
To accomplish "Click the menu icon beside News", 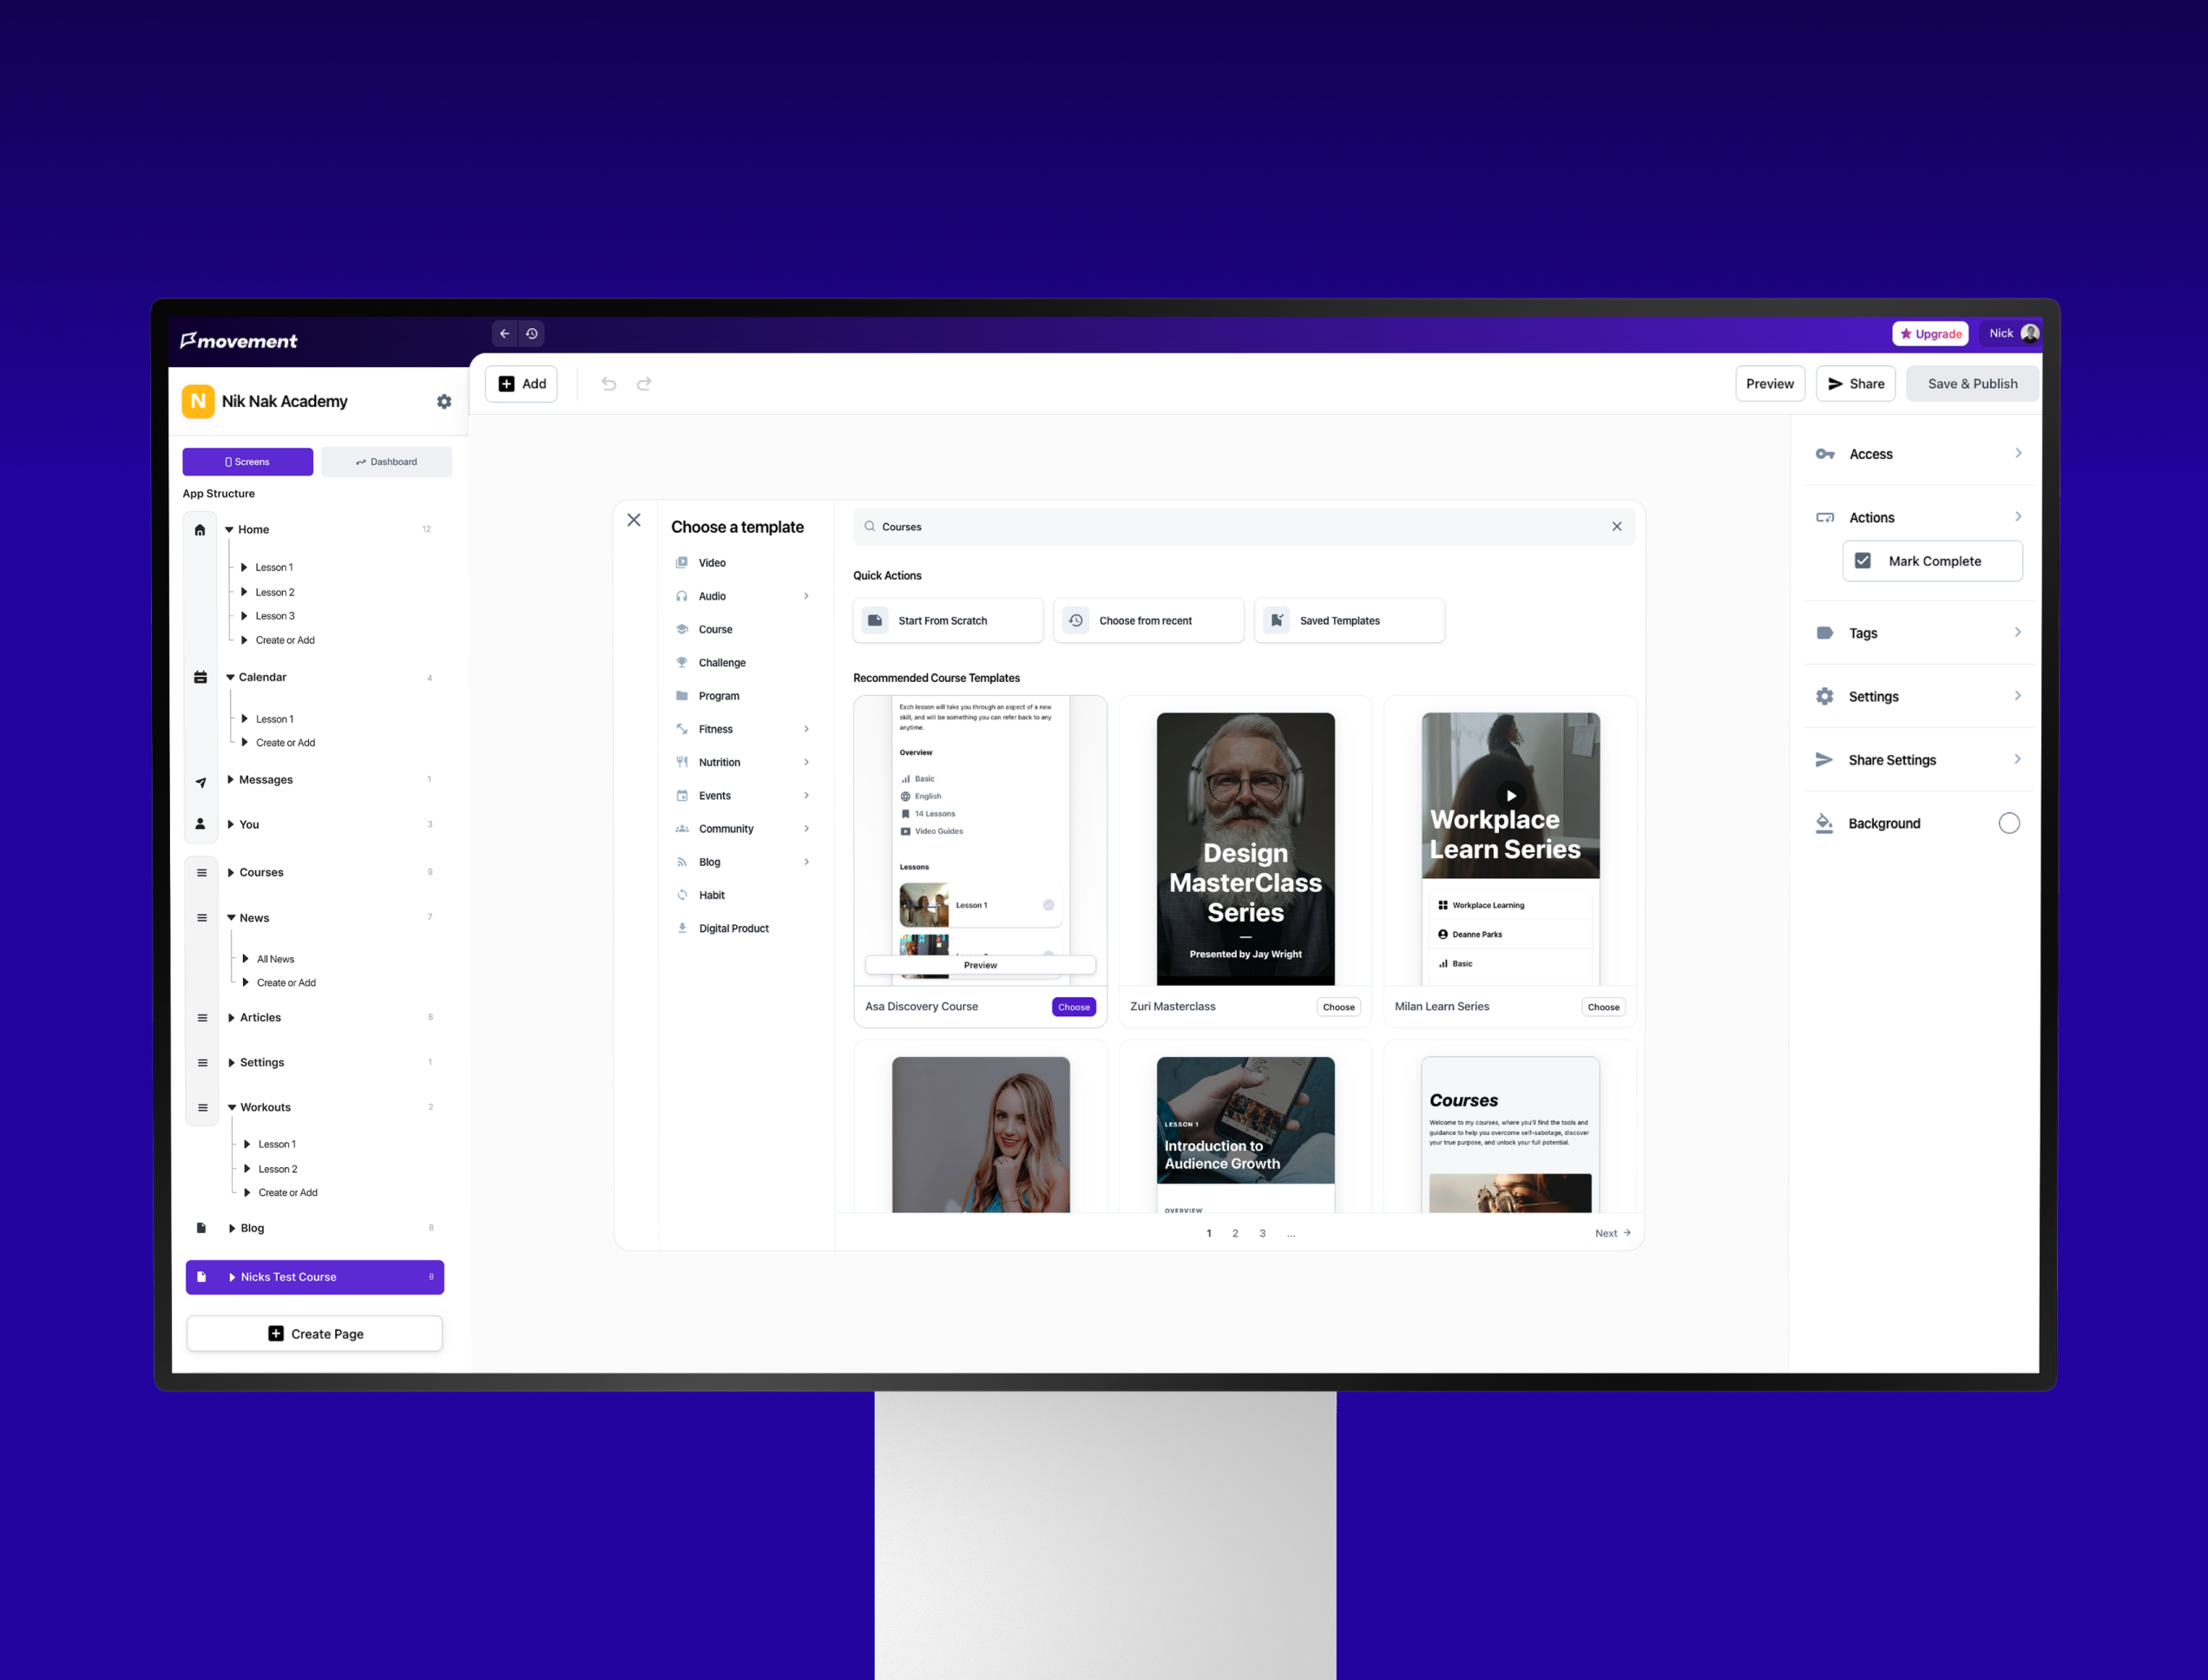I will coord(202,918).
